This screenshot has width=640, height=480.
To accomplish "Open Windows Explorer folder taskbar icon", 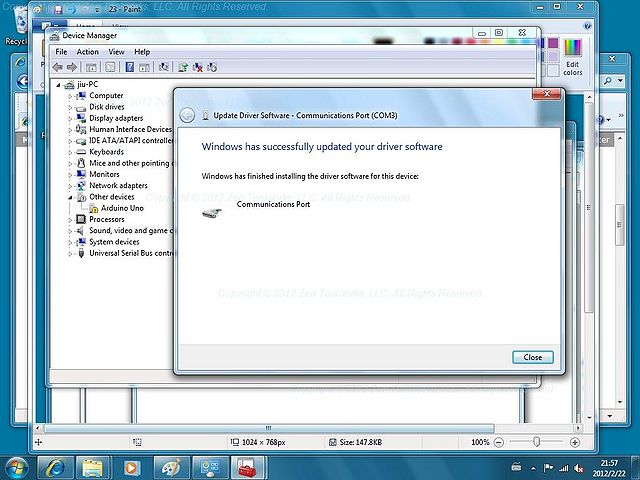I will click(x=93, y=468).
